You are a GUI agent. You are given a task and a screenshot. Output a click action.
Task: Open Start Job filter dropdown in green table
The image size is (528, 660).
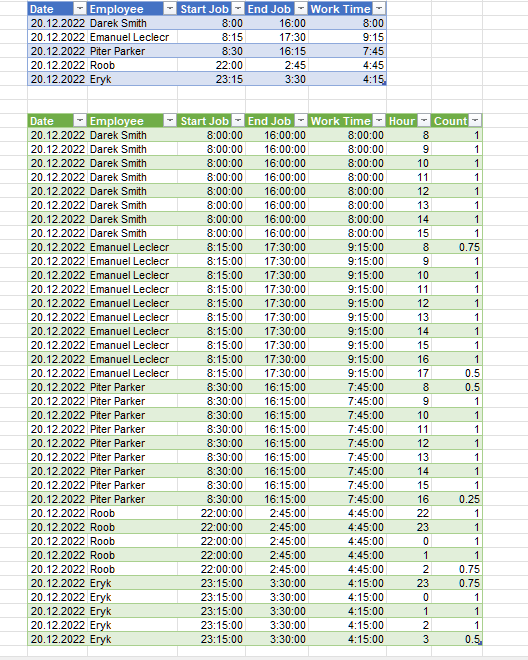click(238, 121)
